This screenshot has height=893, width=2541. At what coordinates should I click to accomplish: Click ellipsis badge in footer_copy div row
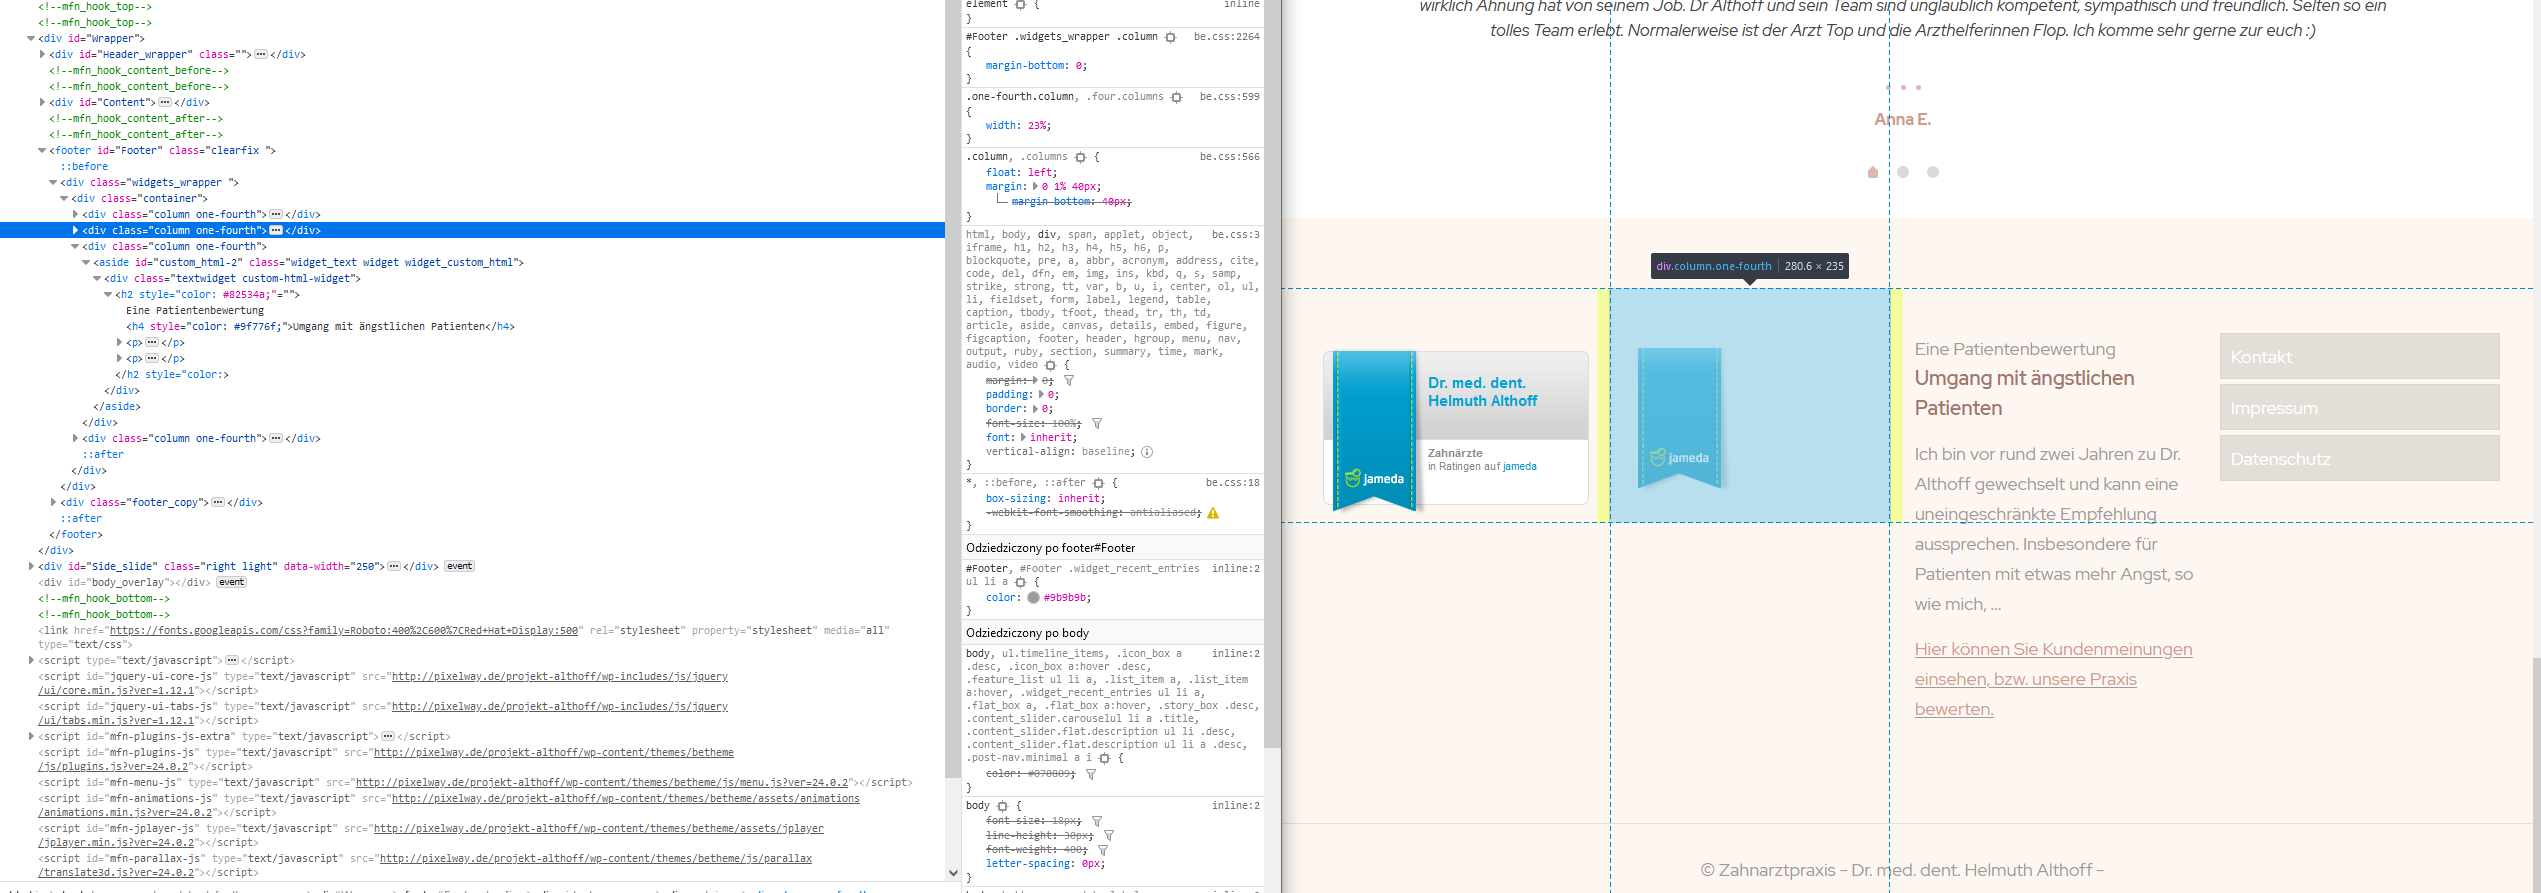pos(218,503)
